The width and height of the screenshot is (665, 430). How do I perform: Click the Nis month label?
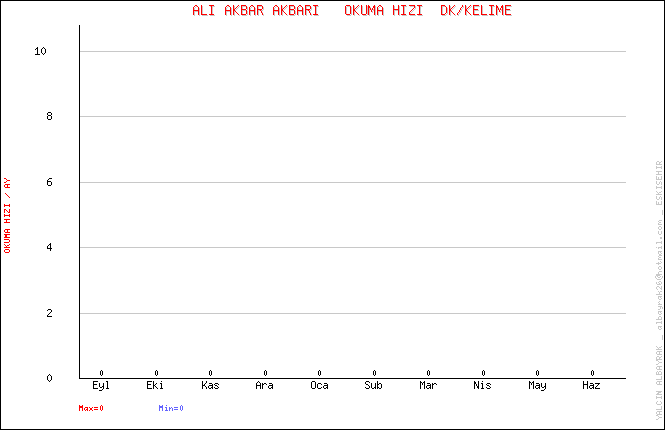tap(483, 386)
